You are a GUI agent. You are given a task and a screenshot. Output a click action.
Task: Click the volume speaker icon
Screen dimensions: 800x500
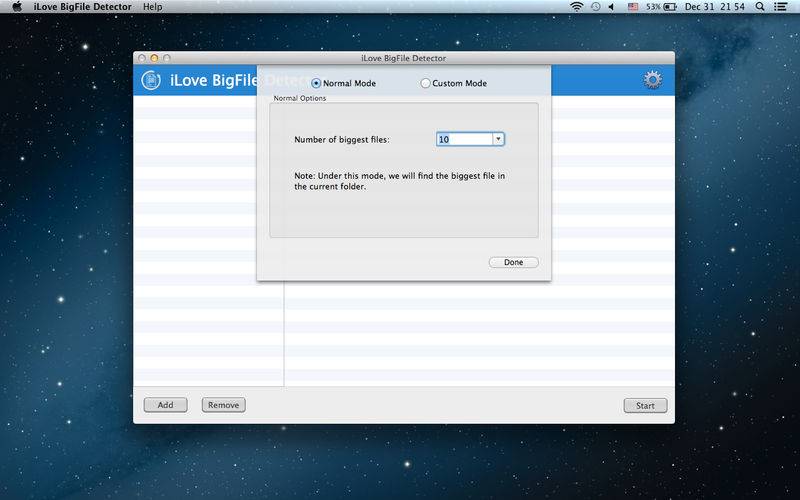pos(611,7)
